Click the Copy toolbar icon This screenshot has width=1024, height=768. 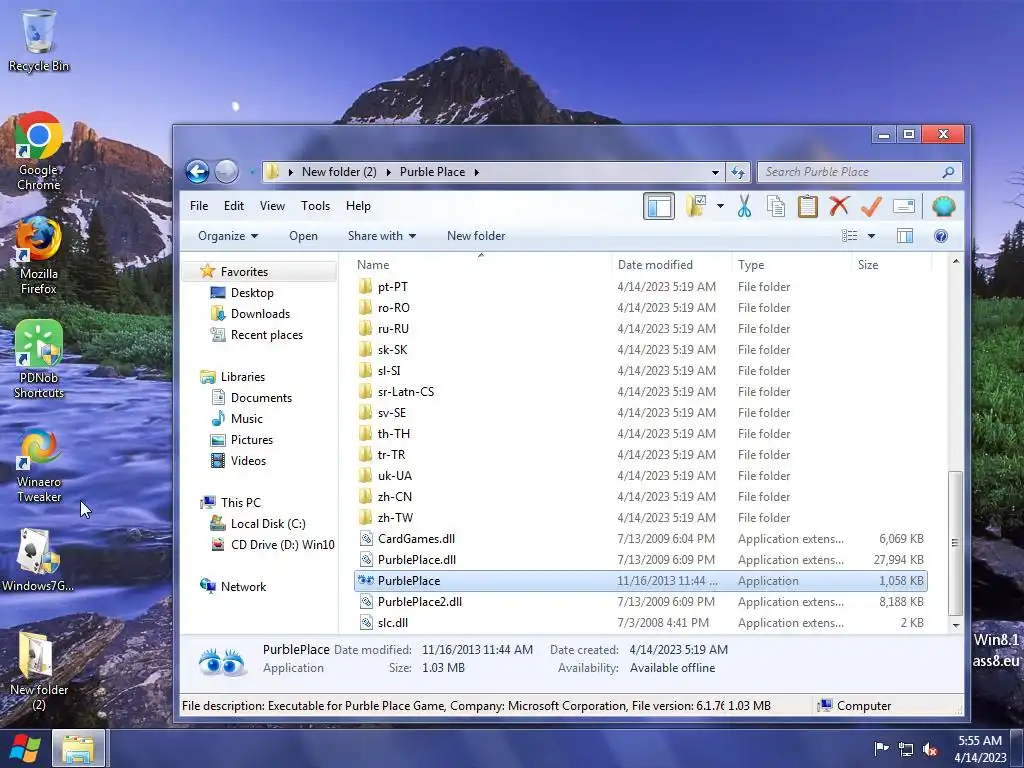click(x=776, y=206)
